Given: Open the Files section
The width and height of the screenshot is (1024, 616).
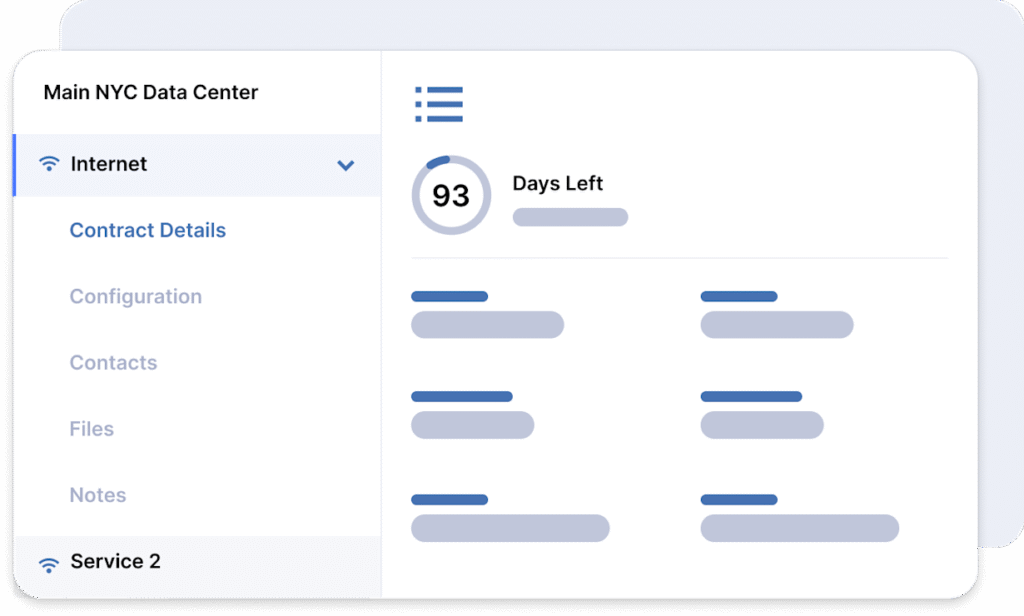Looking at the screenshot, I should click(x=91, y=429).
